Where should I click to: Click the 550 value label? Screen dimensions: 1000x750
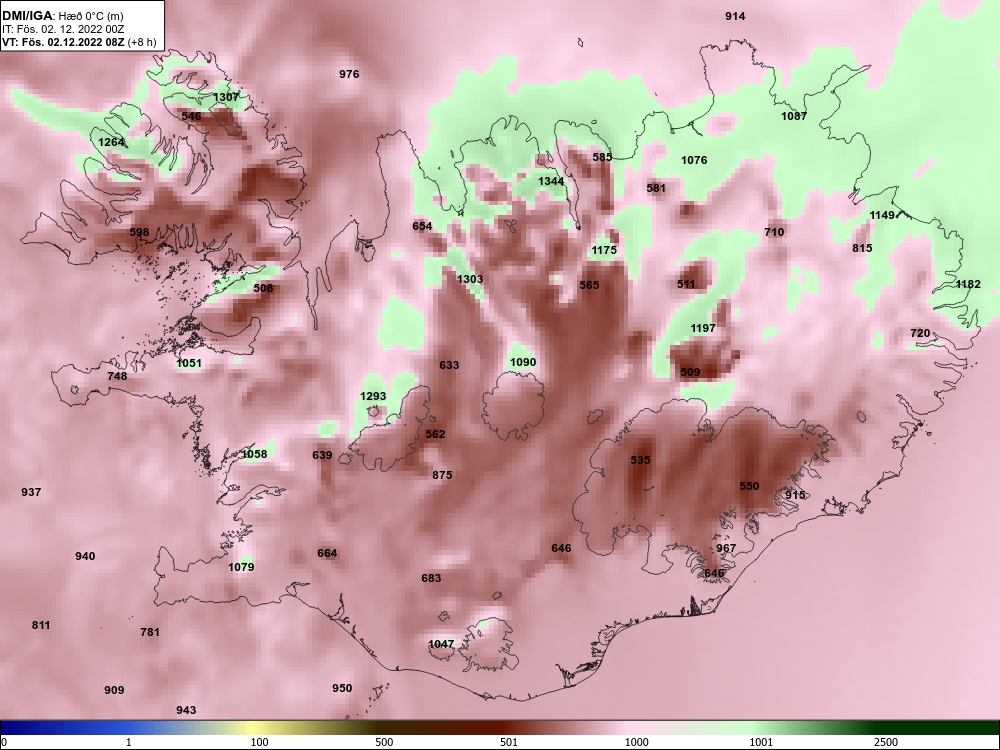749,485
